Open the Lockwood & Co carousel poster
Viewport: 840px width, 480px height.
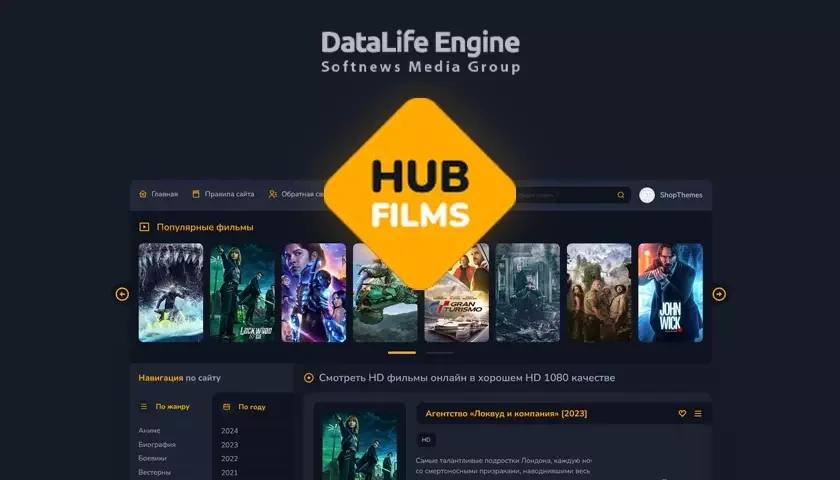242,292
